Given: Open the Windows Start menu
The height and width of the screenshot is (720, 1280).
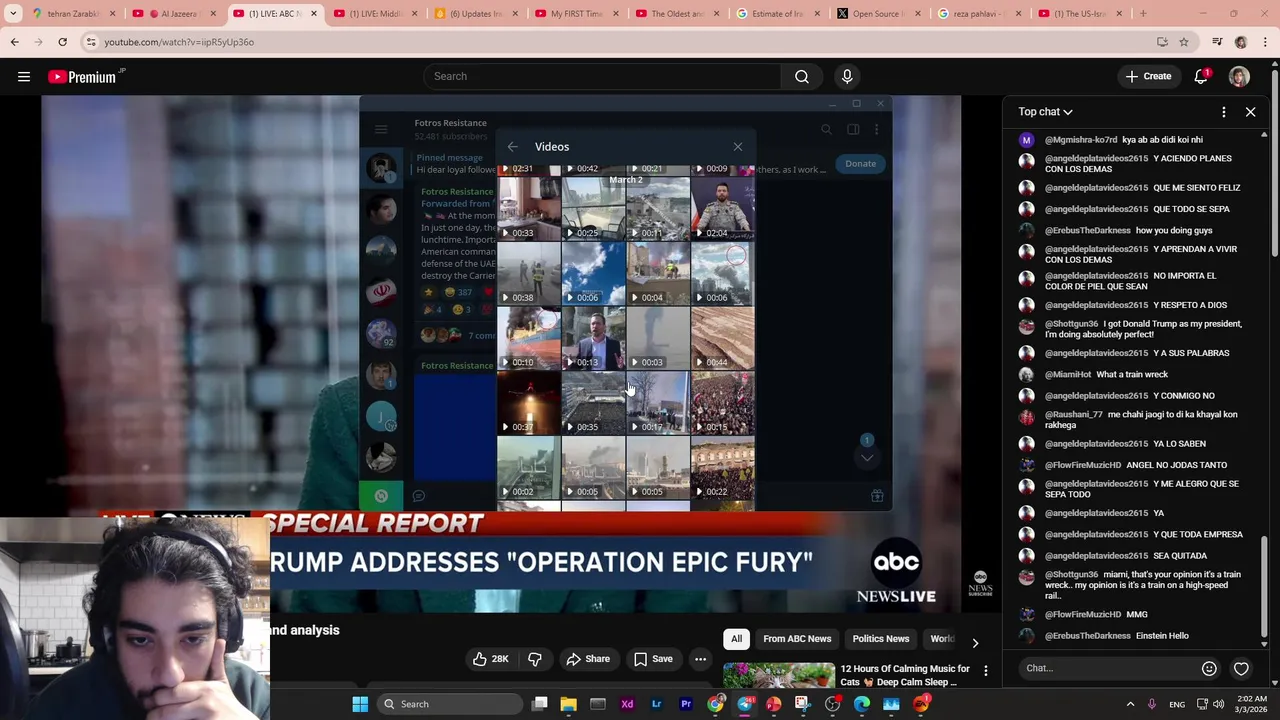Looking at the screenshot, I should (360, 704).
